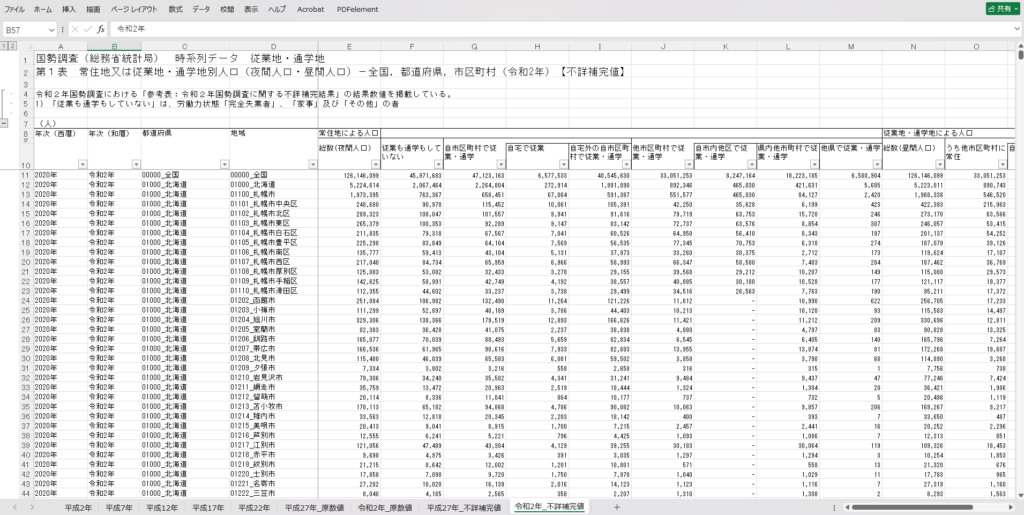The width and height of the screenshot is (1024, 515).
Task: Click the 共有 share button
Action: point(1004,9)
